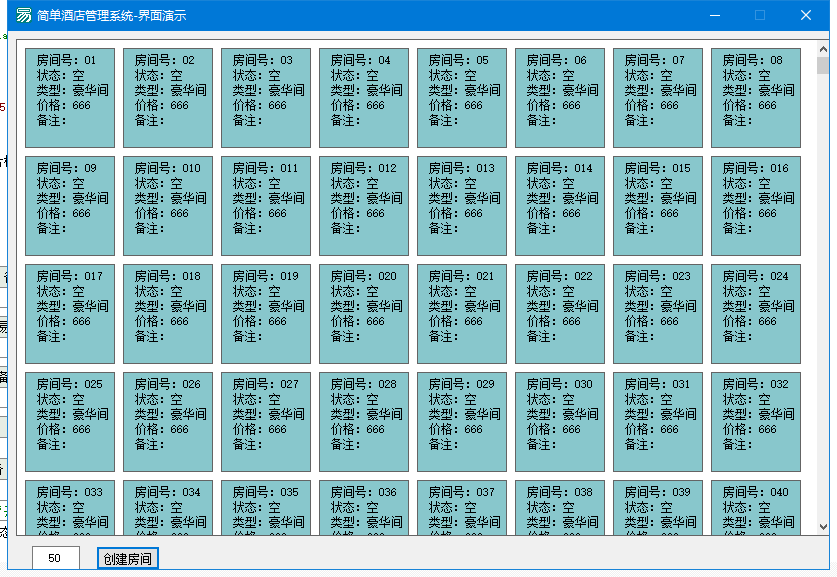
Task: Click room card 038
Action: click(560, 508)
